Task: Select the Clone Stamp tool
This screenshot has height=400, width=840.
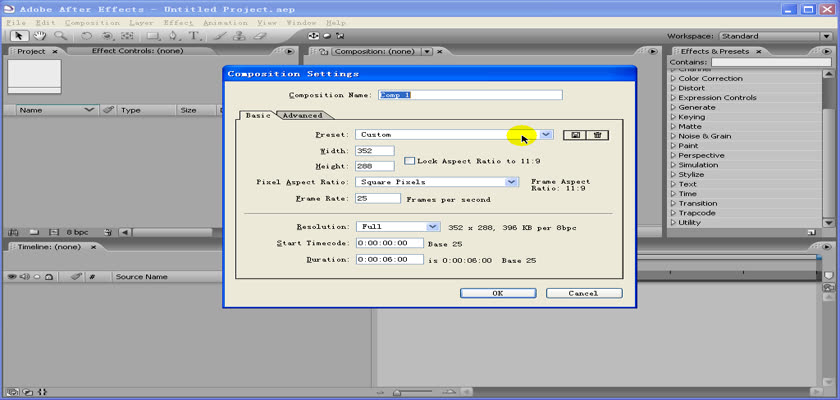Action: tap(239, 36)
